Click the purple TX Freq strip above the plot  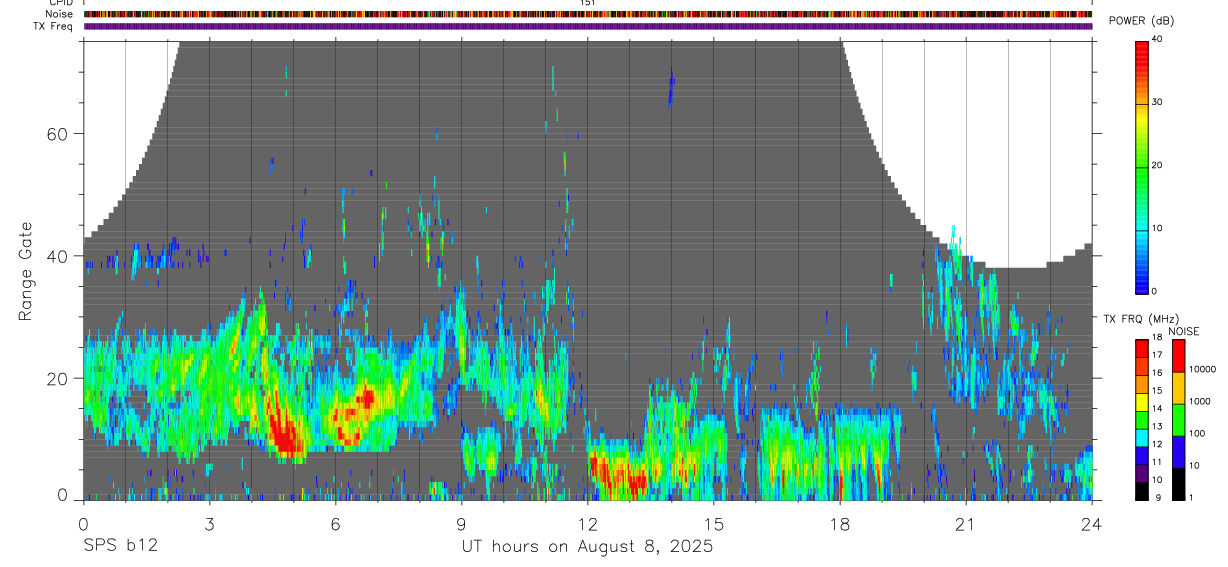click(x=588, y=26)
